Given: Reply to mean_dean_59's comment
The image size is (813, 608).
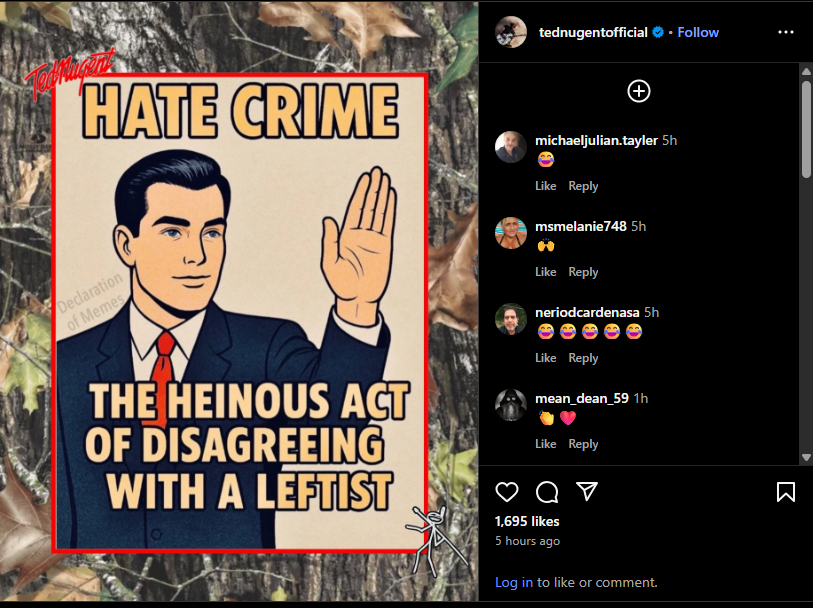Looking at the screenshot, I should tap(583, 444).
